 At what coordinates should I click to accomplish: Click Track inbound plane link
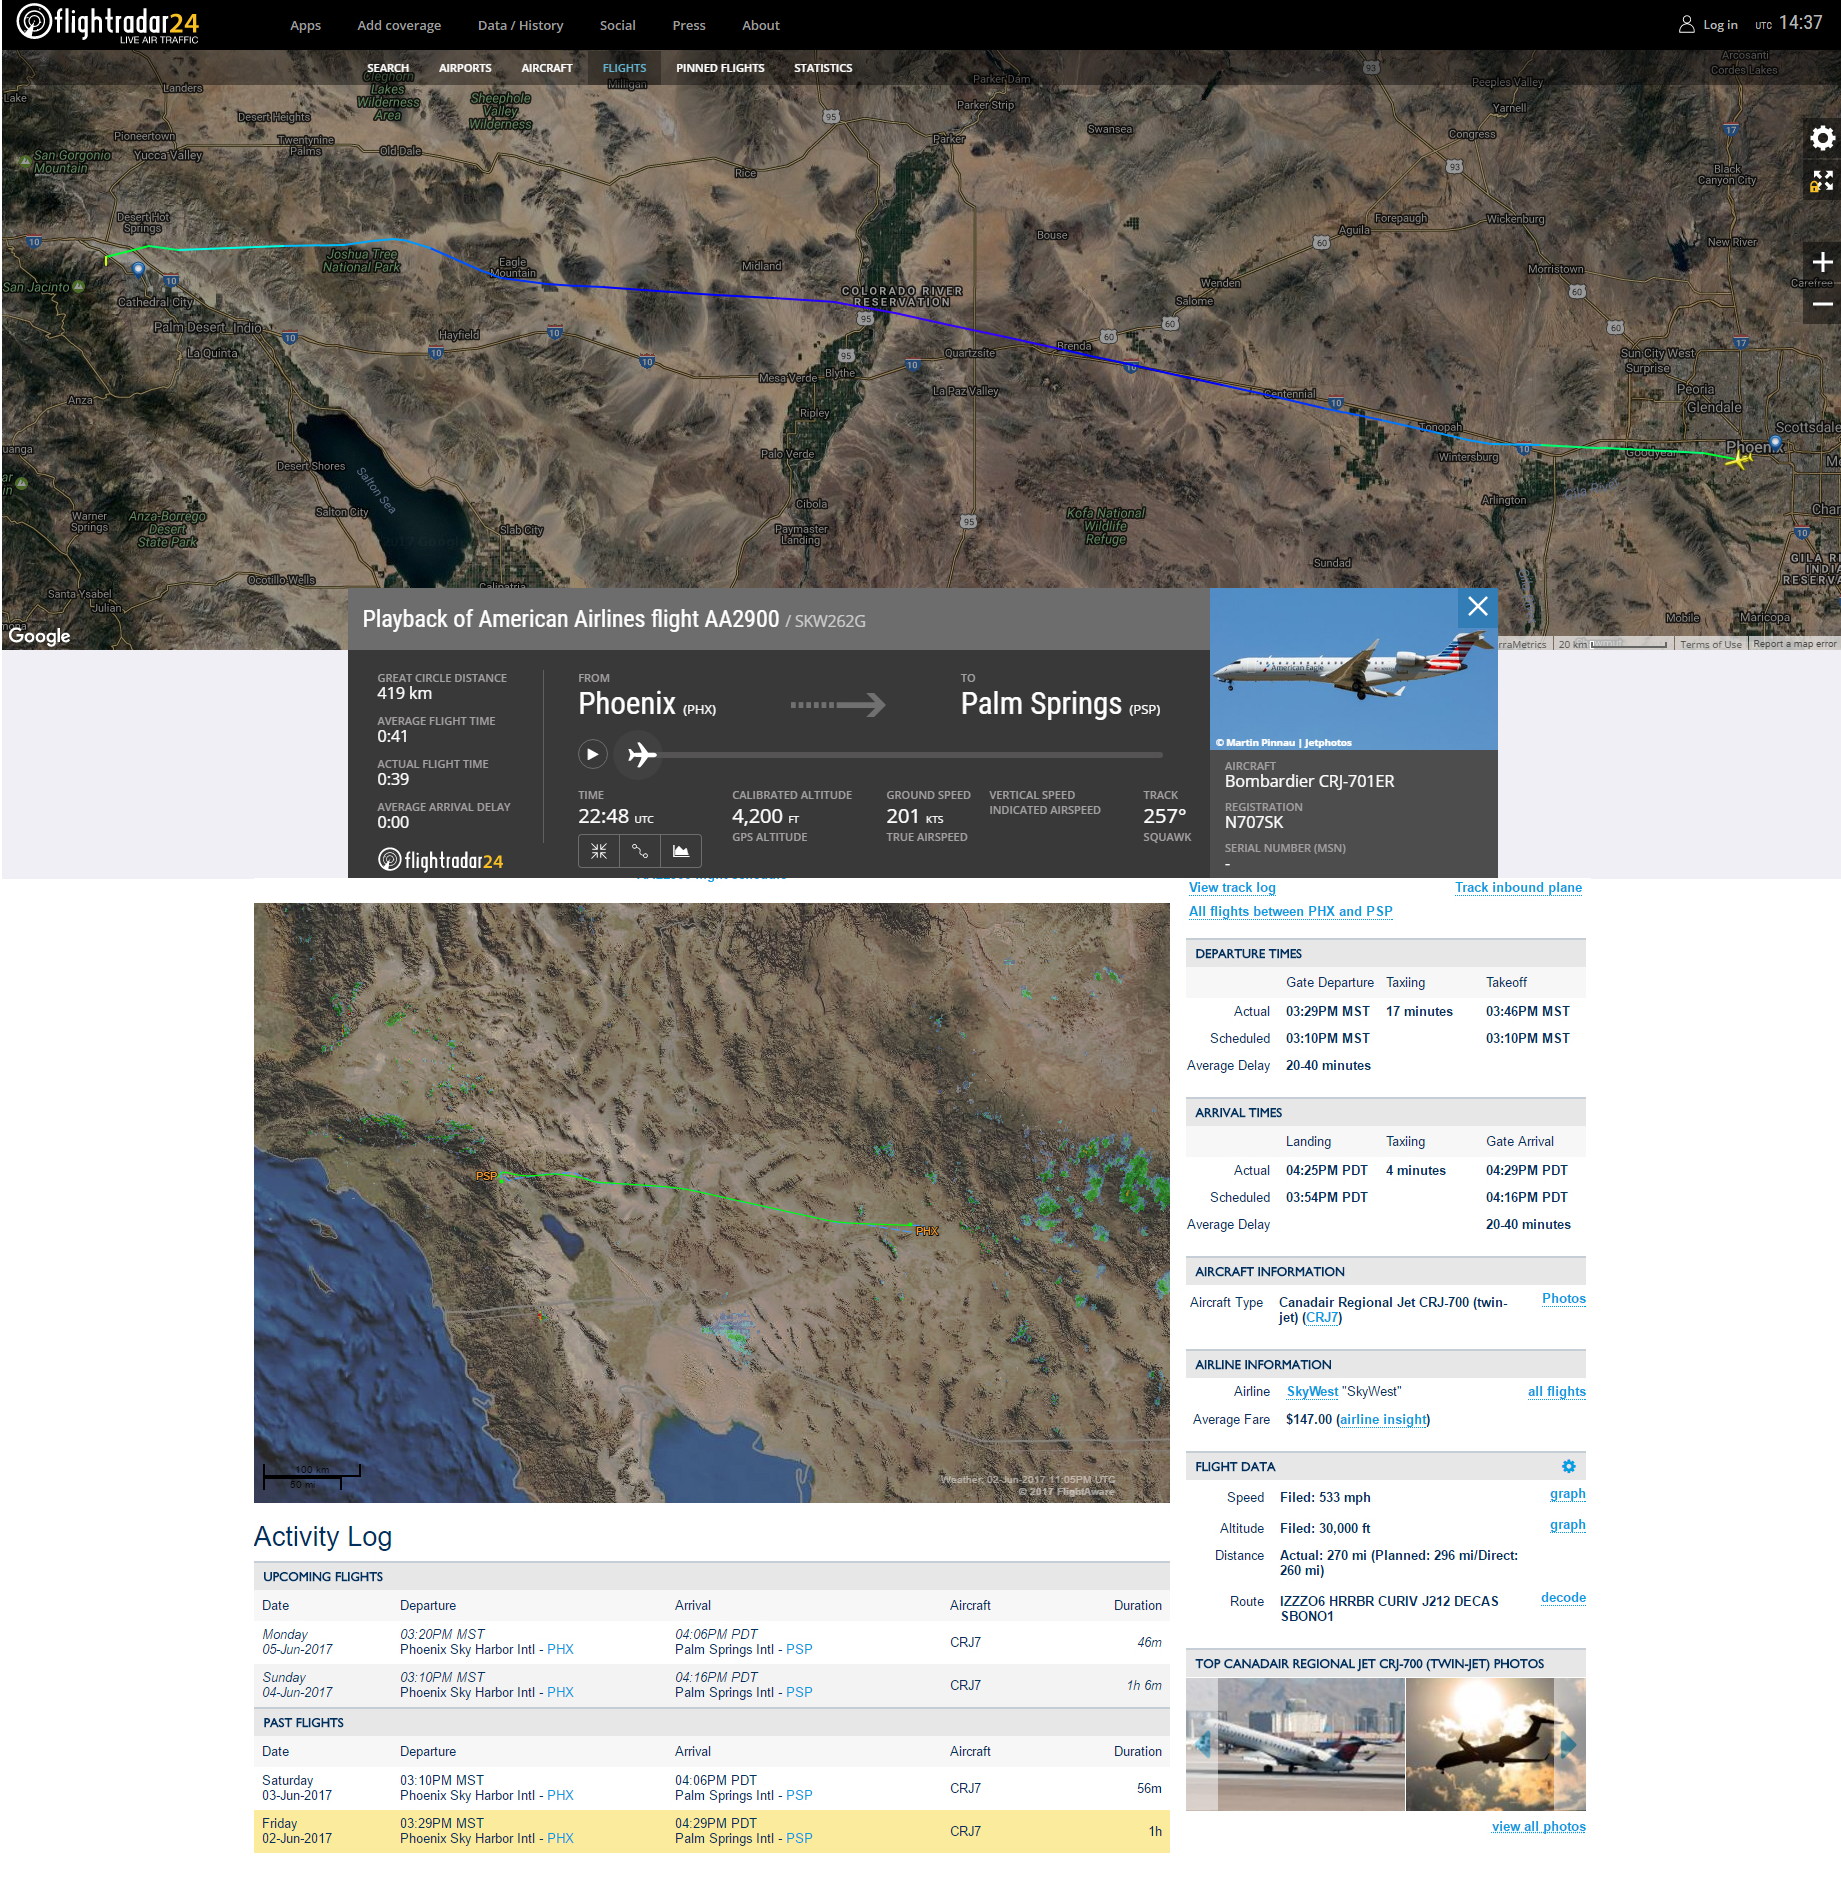[x=1518, y=887]
